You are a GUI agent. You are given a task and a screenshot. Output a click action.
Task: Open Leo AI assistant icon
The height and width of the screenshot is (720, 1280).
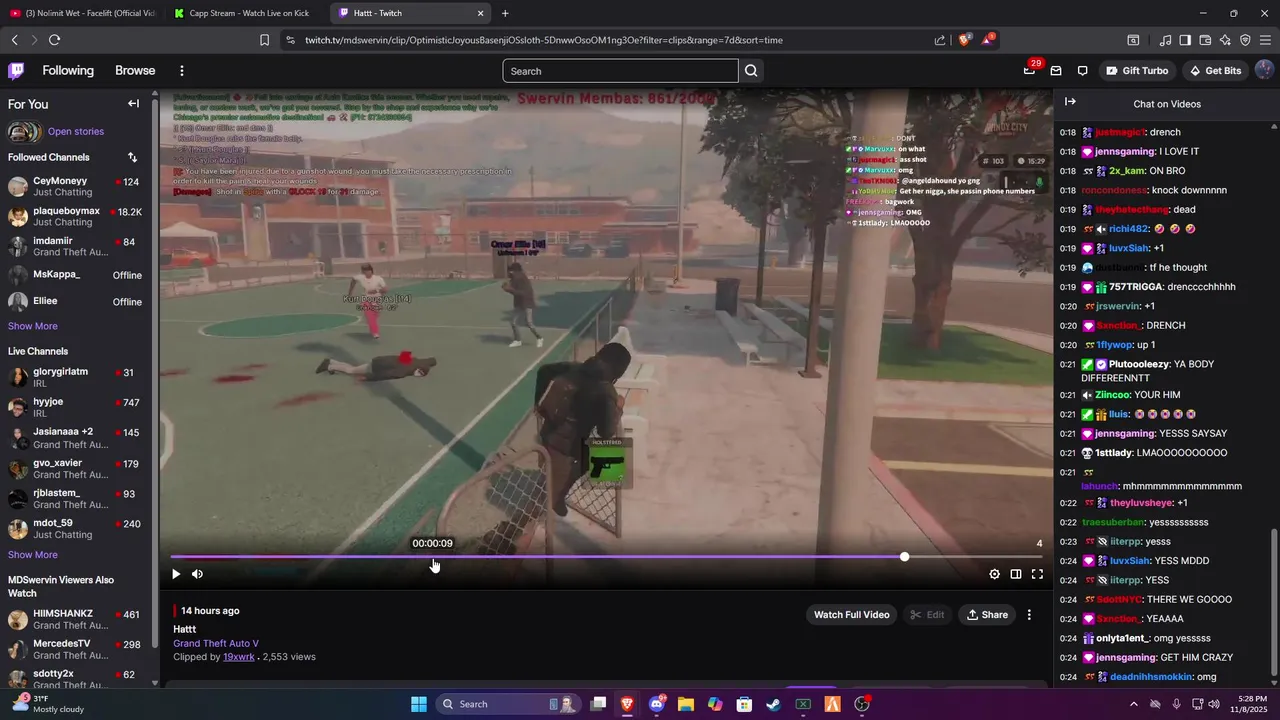tap(1225, 40)
